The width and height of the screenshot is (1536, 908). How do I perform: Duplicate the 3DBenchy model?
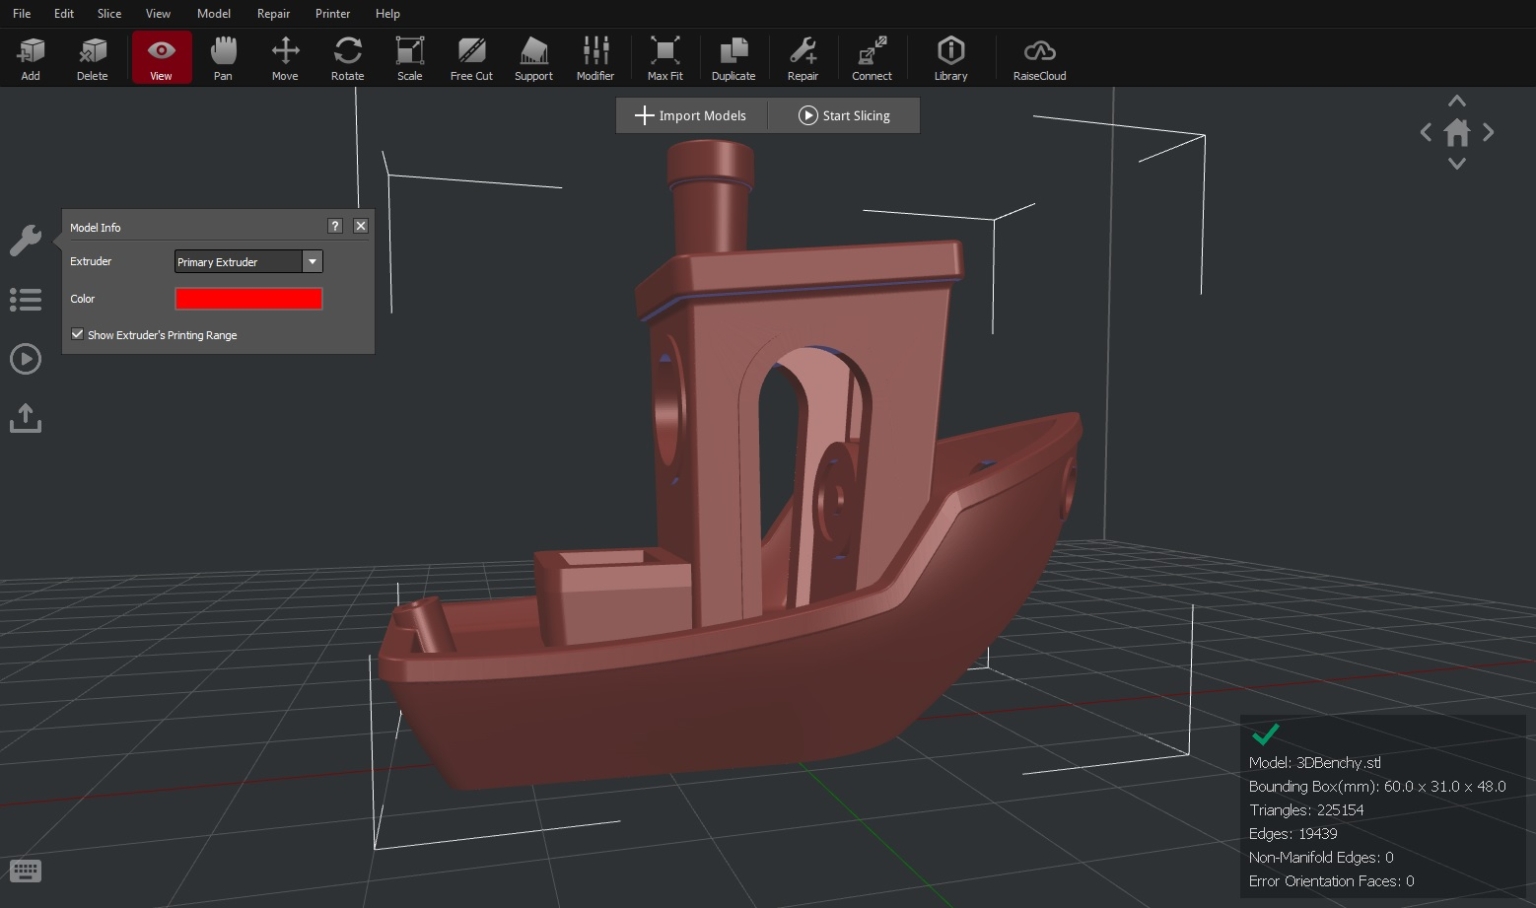(733, 57)
